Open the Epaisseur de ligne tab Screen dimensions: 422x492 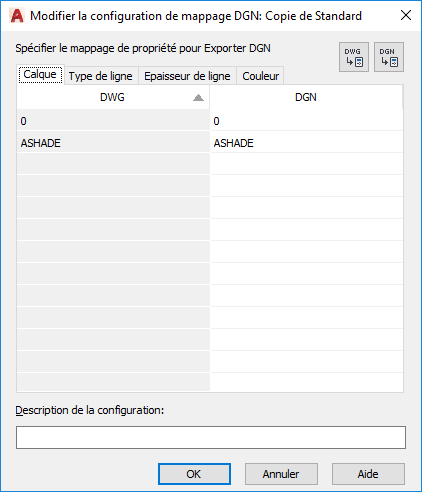[x=187, y=76]
